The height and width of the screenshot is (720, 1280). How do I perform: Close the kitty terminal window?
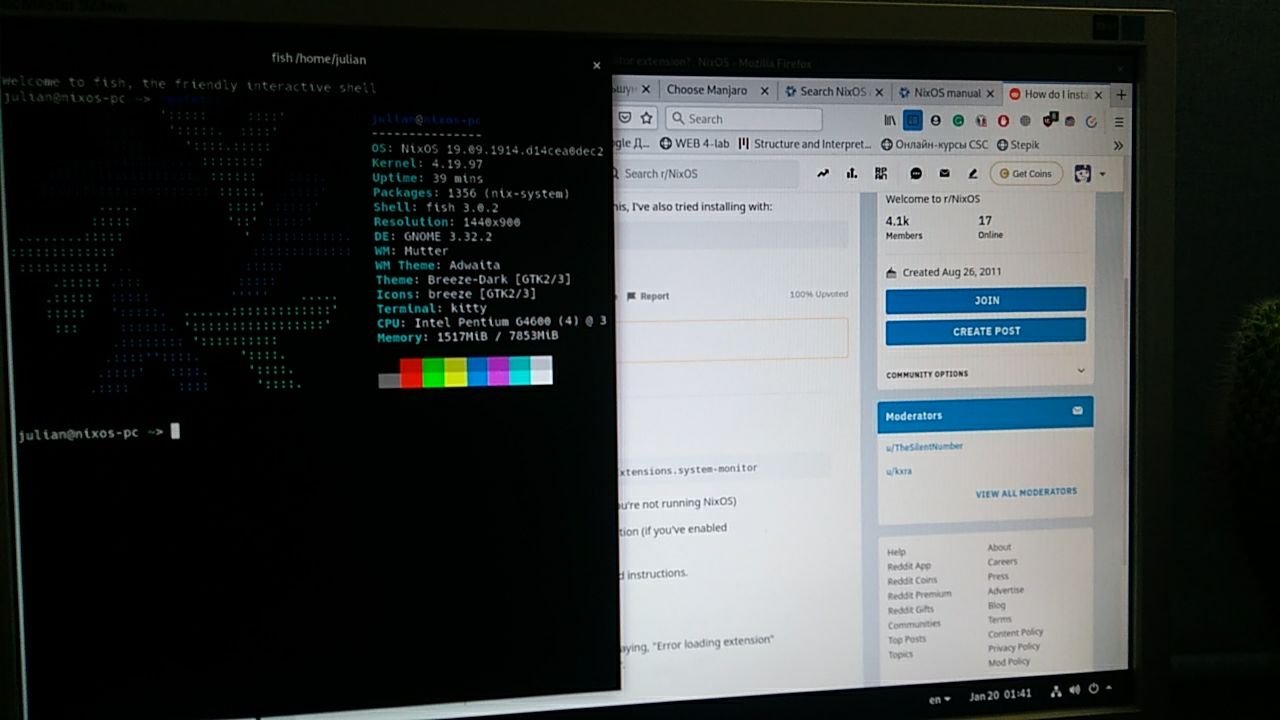point(597,65)
